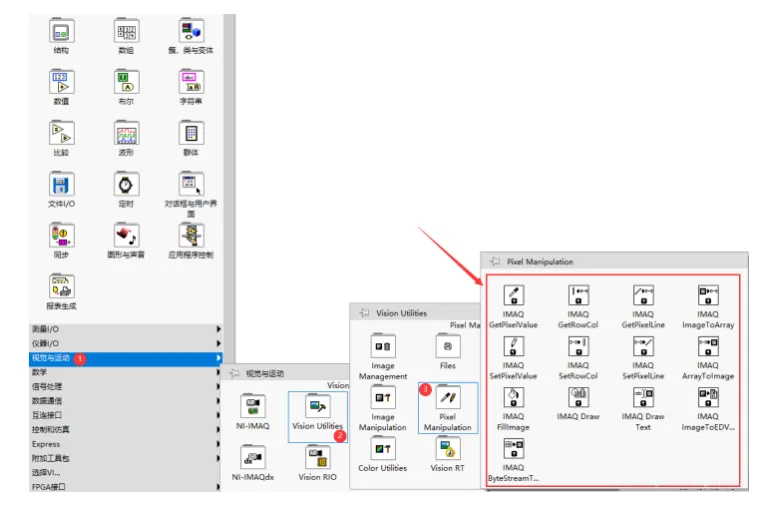The height and width of the screenshot is (513, 769).
Task: Select the IMAQ SetPixelValue VI
Action: 513,346
